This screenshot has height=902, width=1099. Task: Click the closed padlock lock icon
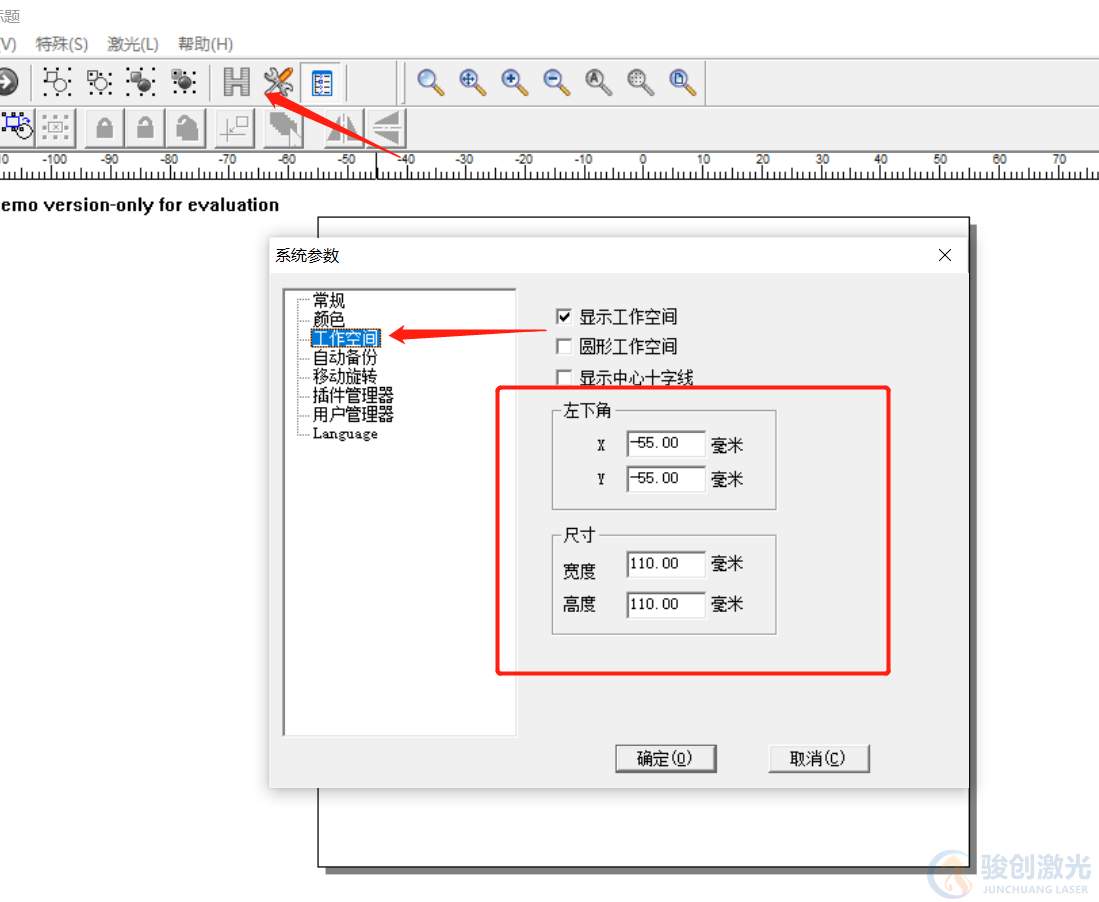tap(104, 128)
